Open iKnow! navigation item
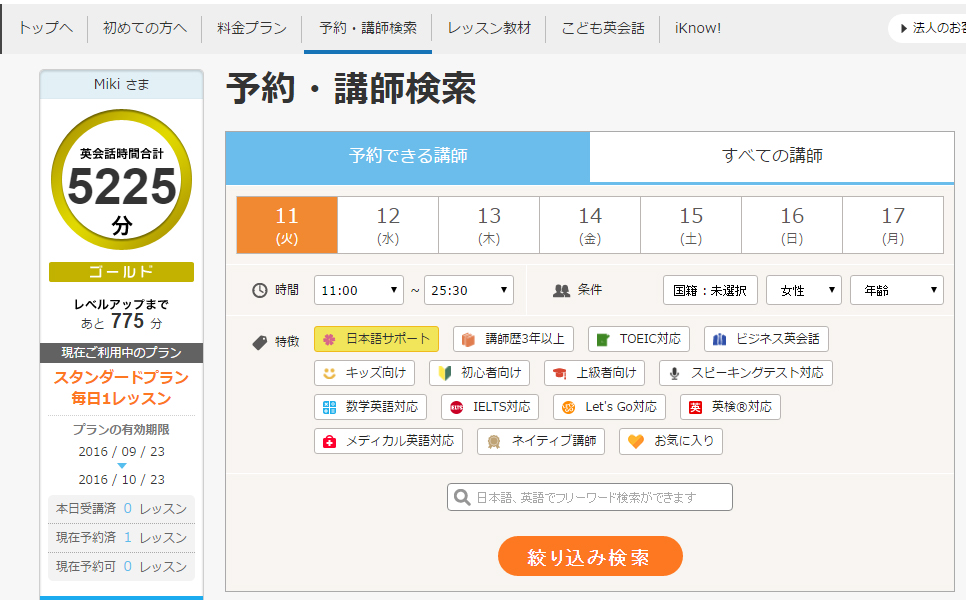This screenshot has width=966, height=600. coord(697,28)
